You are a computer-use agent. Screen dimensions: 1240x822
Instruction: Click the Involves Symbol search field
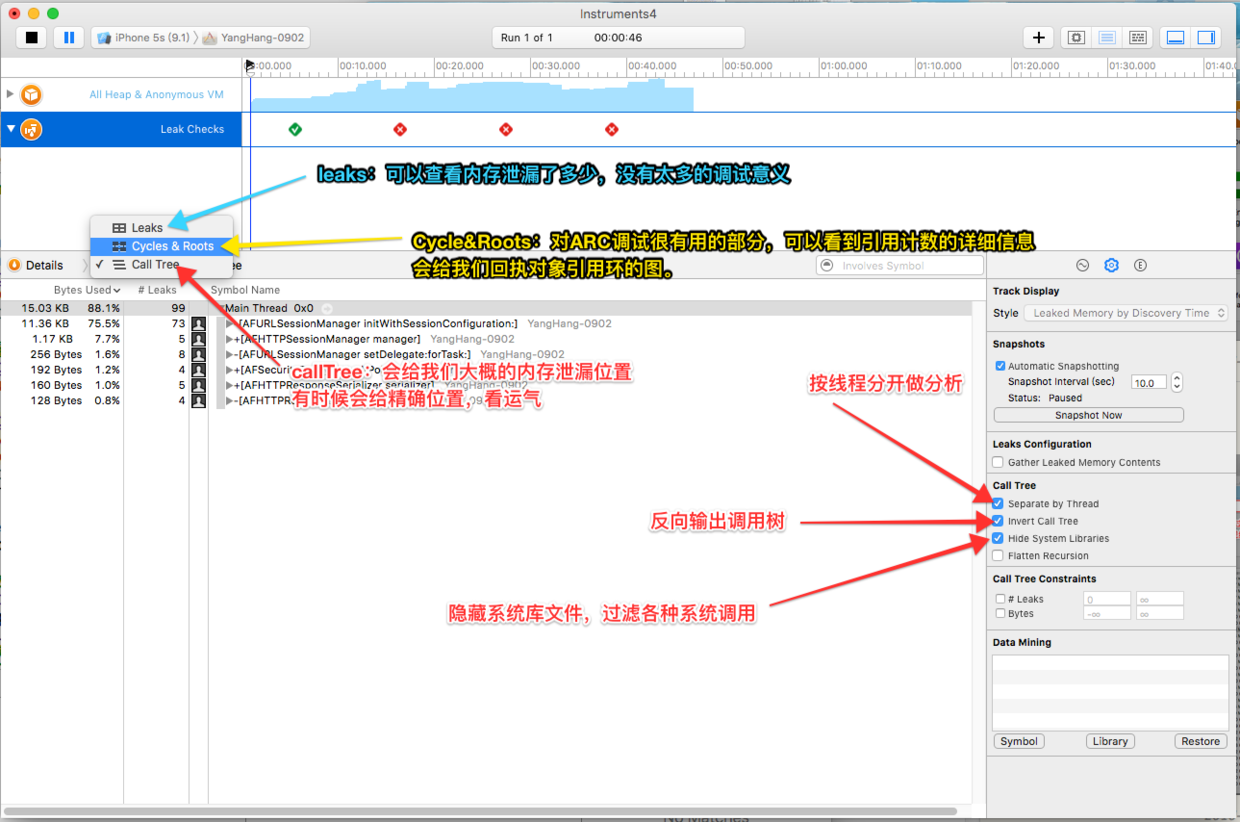pyautogui.click(x=900, y=265)
